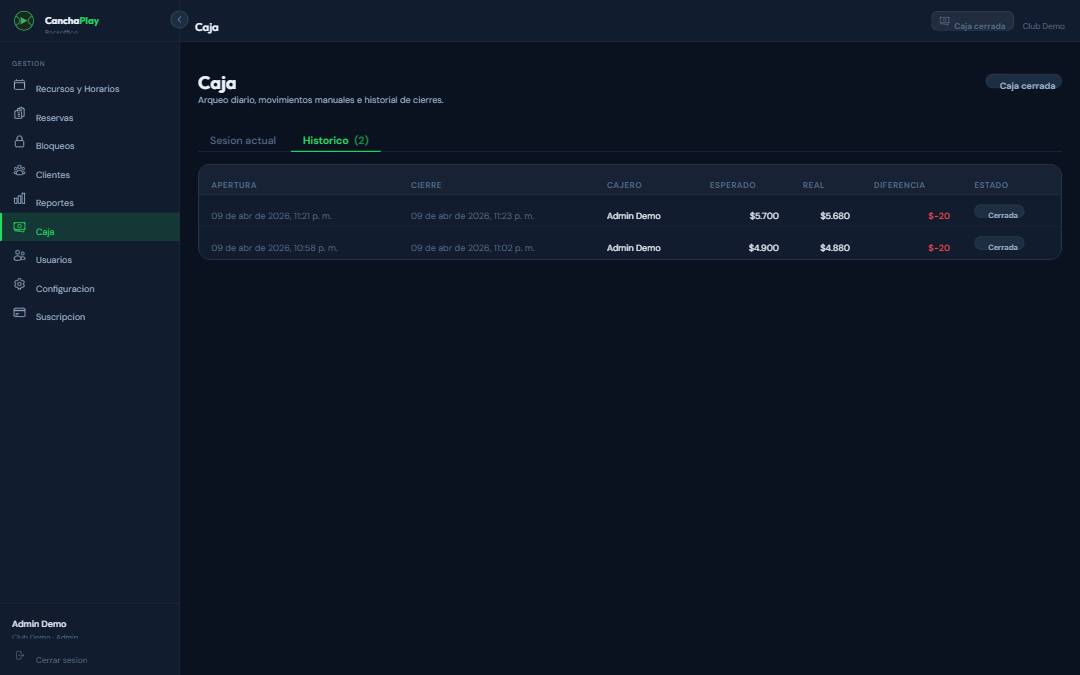Click opening time 10:58 p. m. cell
The image size is (1080, 675).
274,248
